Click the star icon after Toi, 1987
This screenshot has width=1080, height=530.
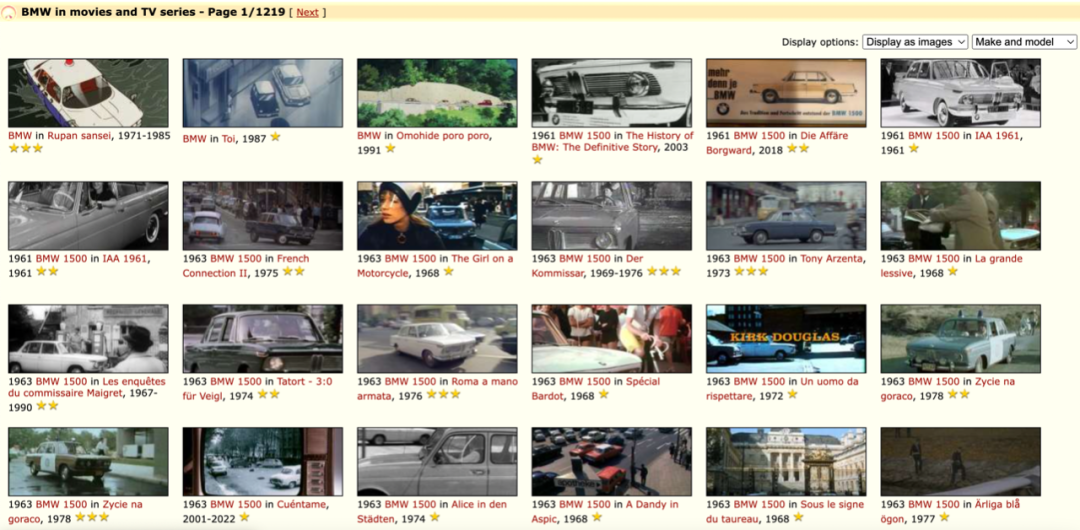click(276, 137)
